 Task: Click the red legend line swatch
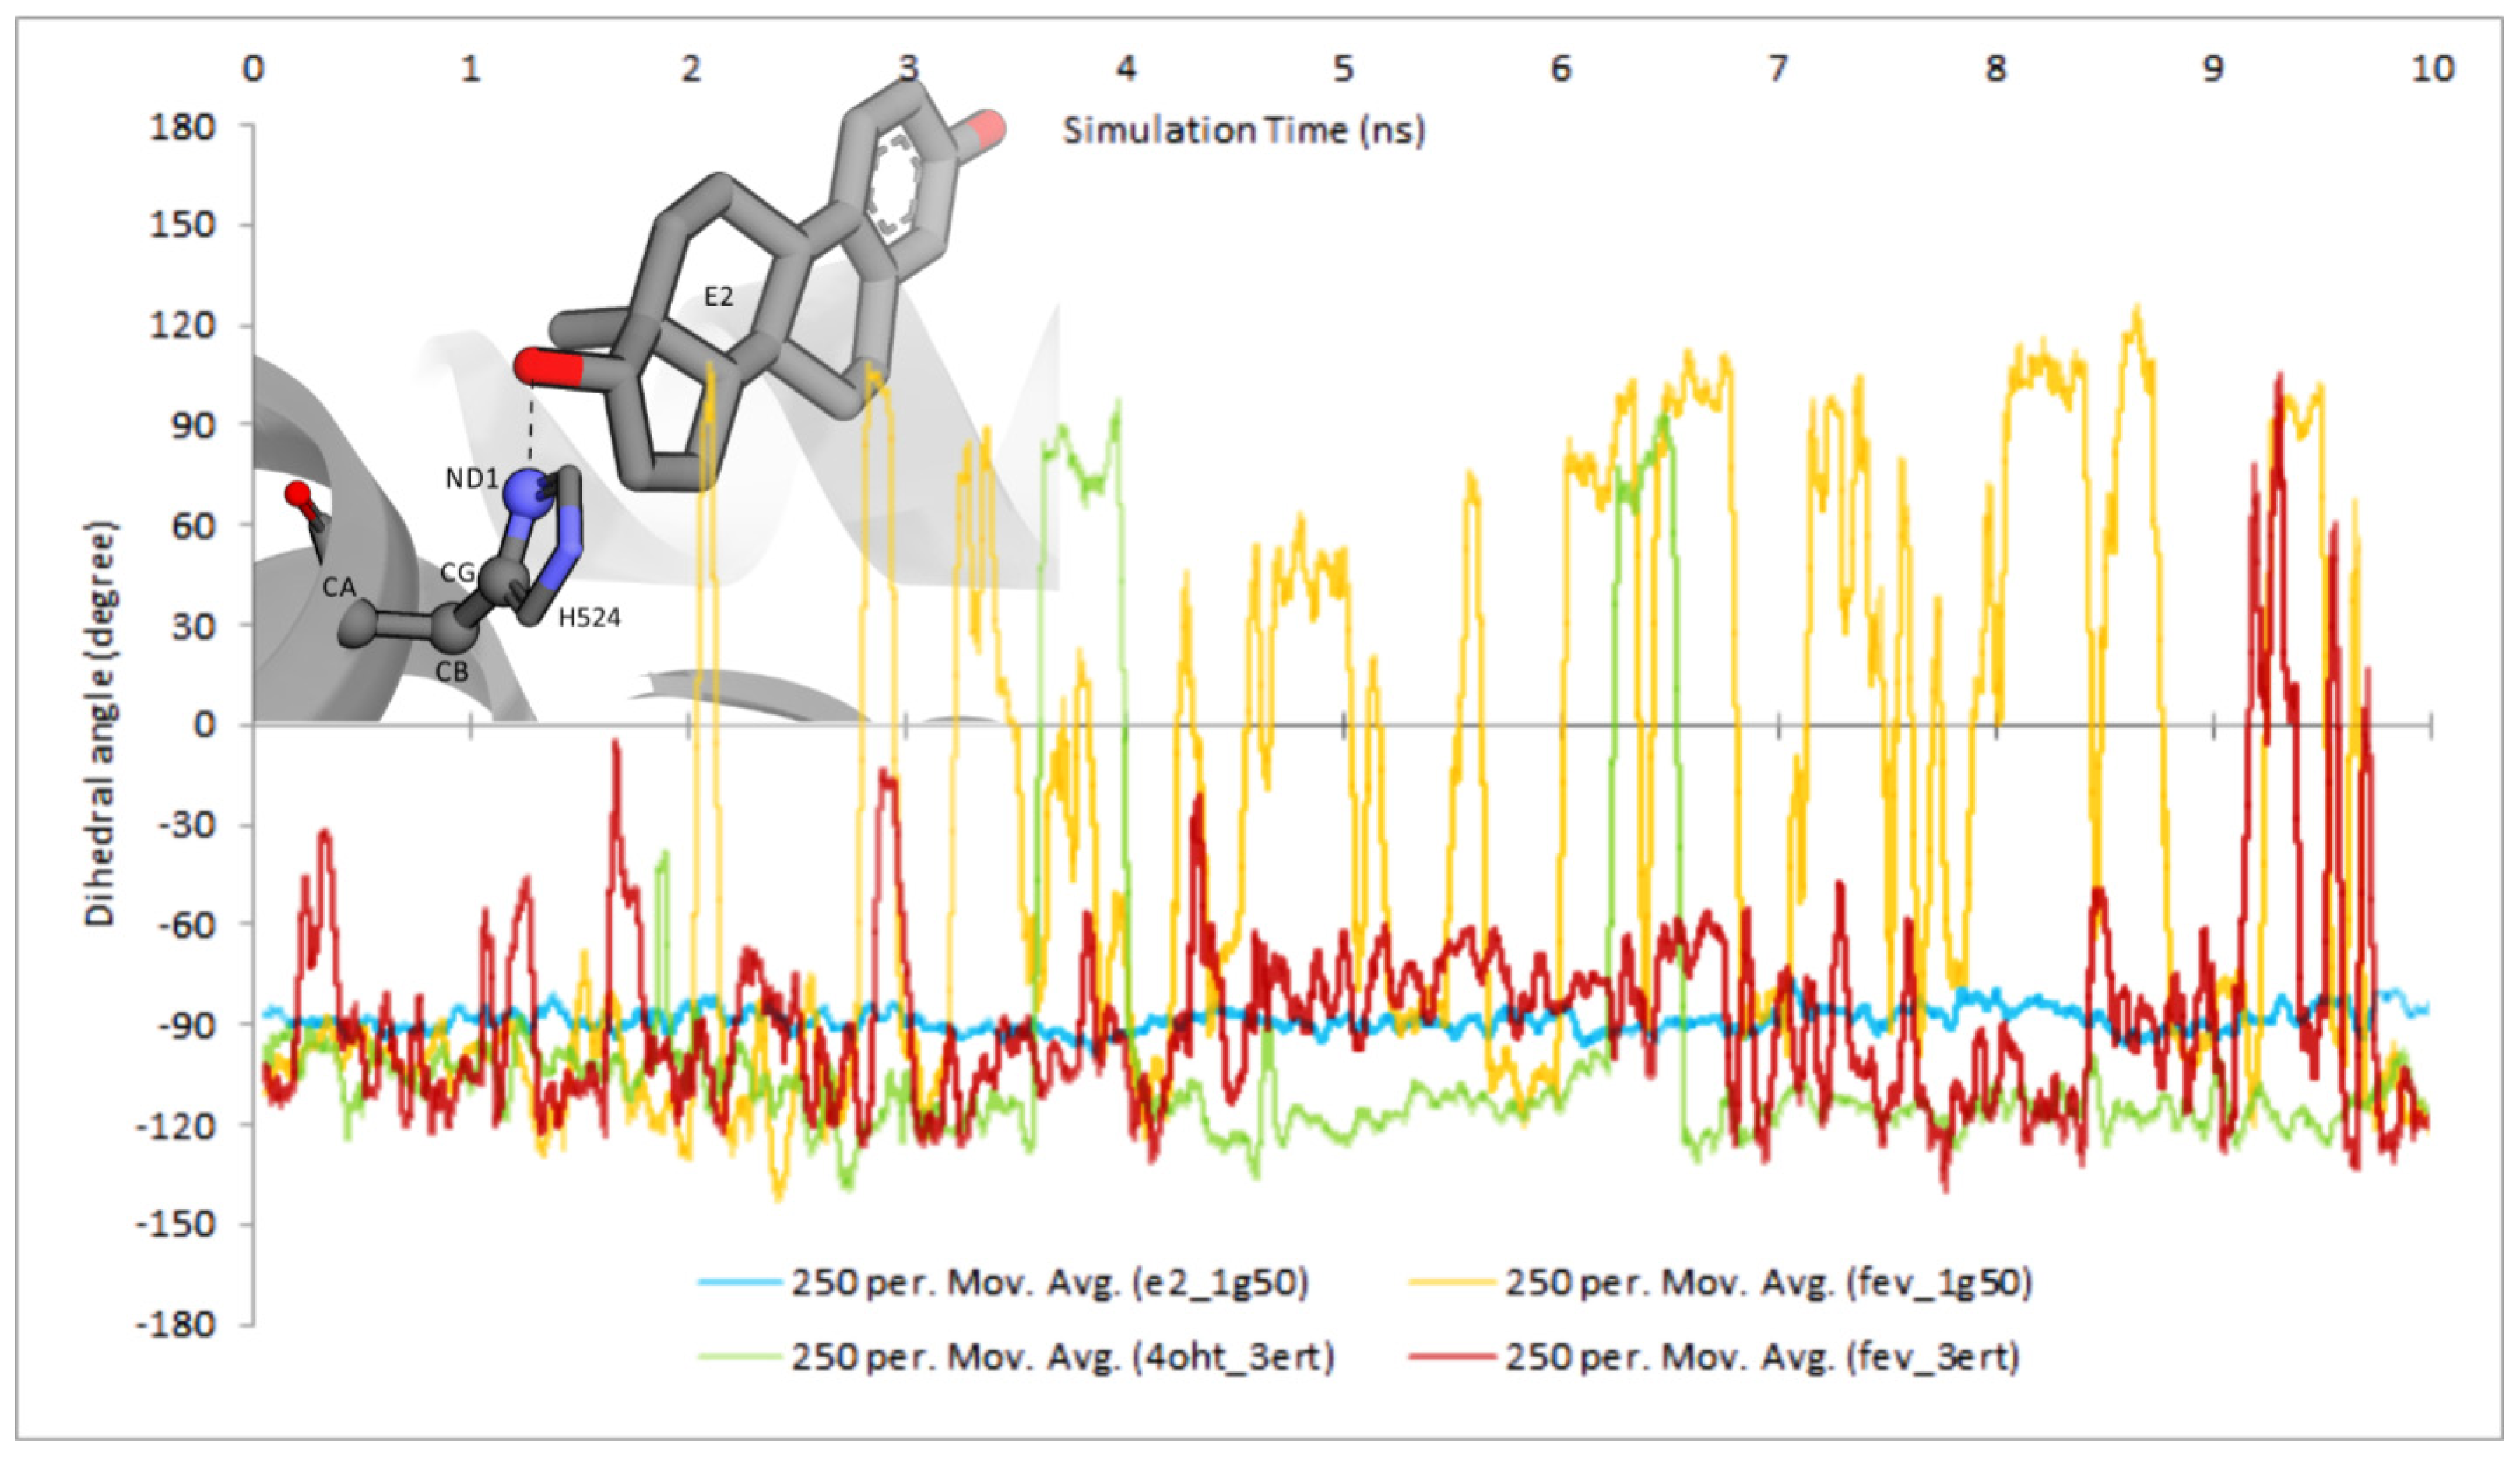(1451, 1357)
